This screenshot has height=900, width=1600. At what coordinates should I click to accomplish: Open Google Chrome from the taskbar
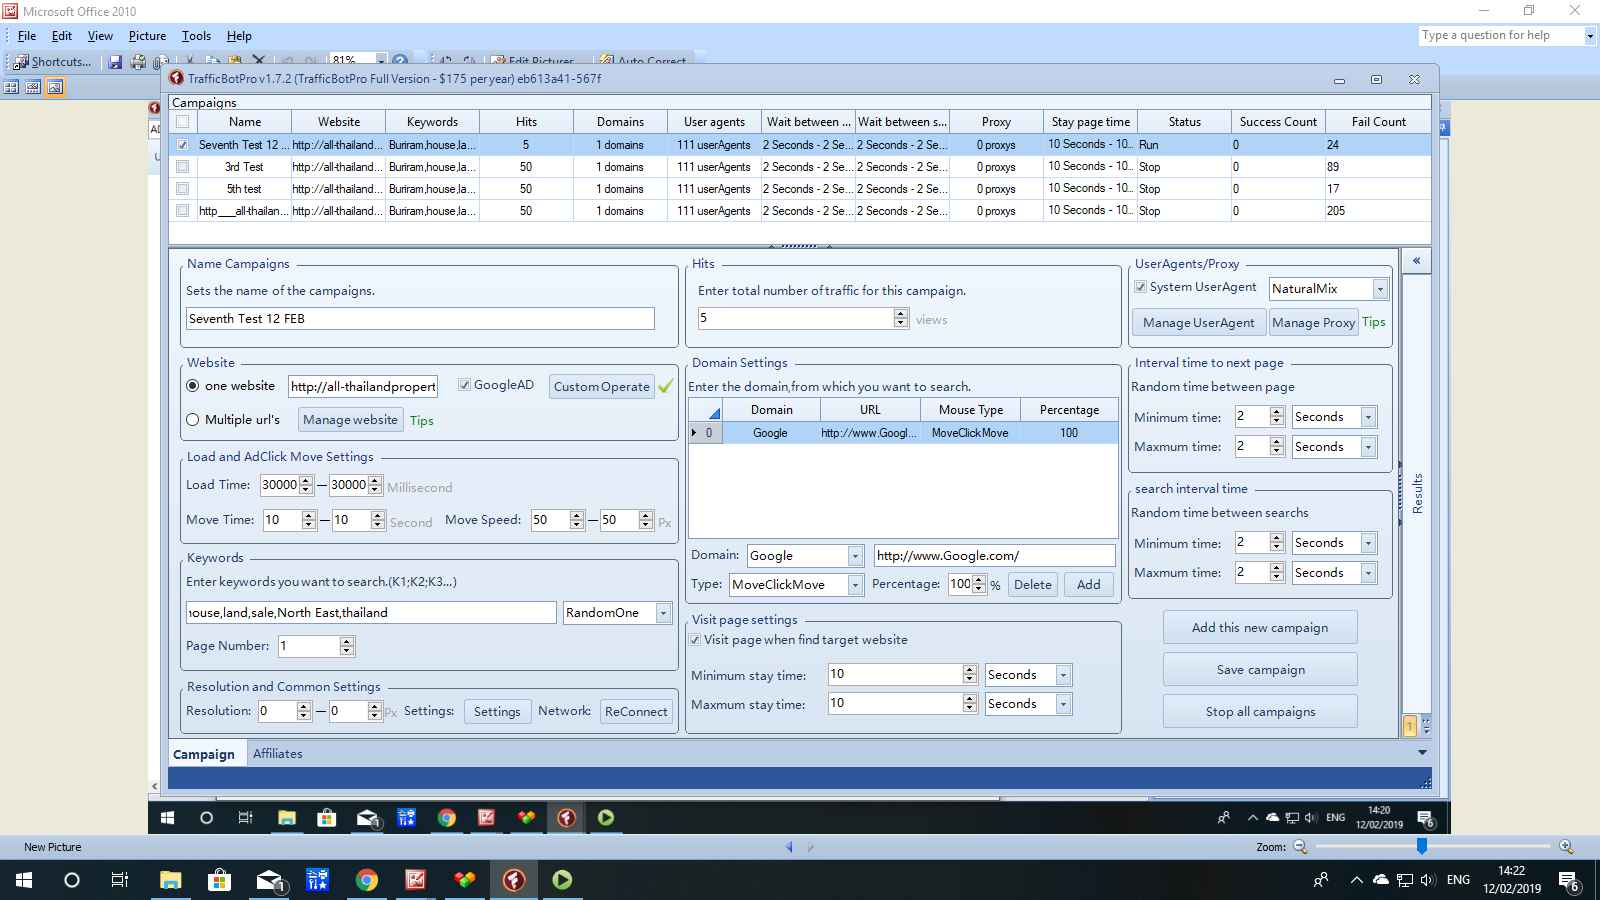(x=367, y=880)
